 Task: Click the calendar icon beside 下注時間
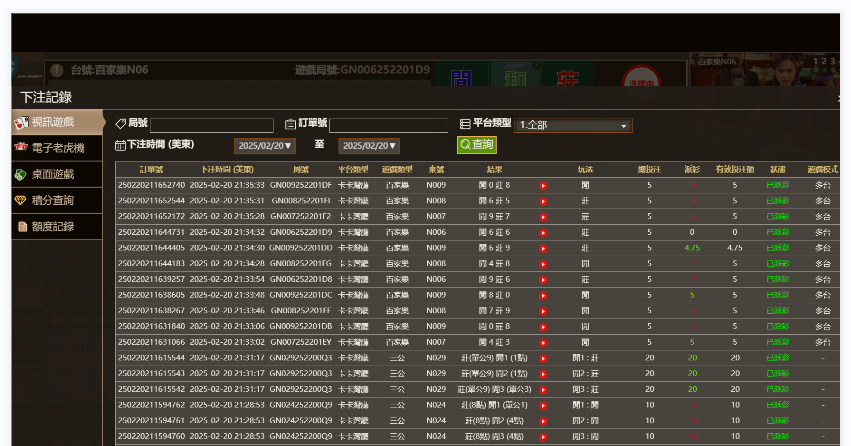click(120, 145)
